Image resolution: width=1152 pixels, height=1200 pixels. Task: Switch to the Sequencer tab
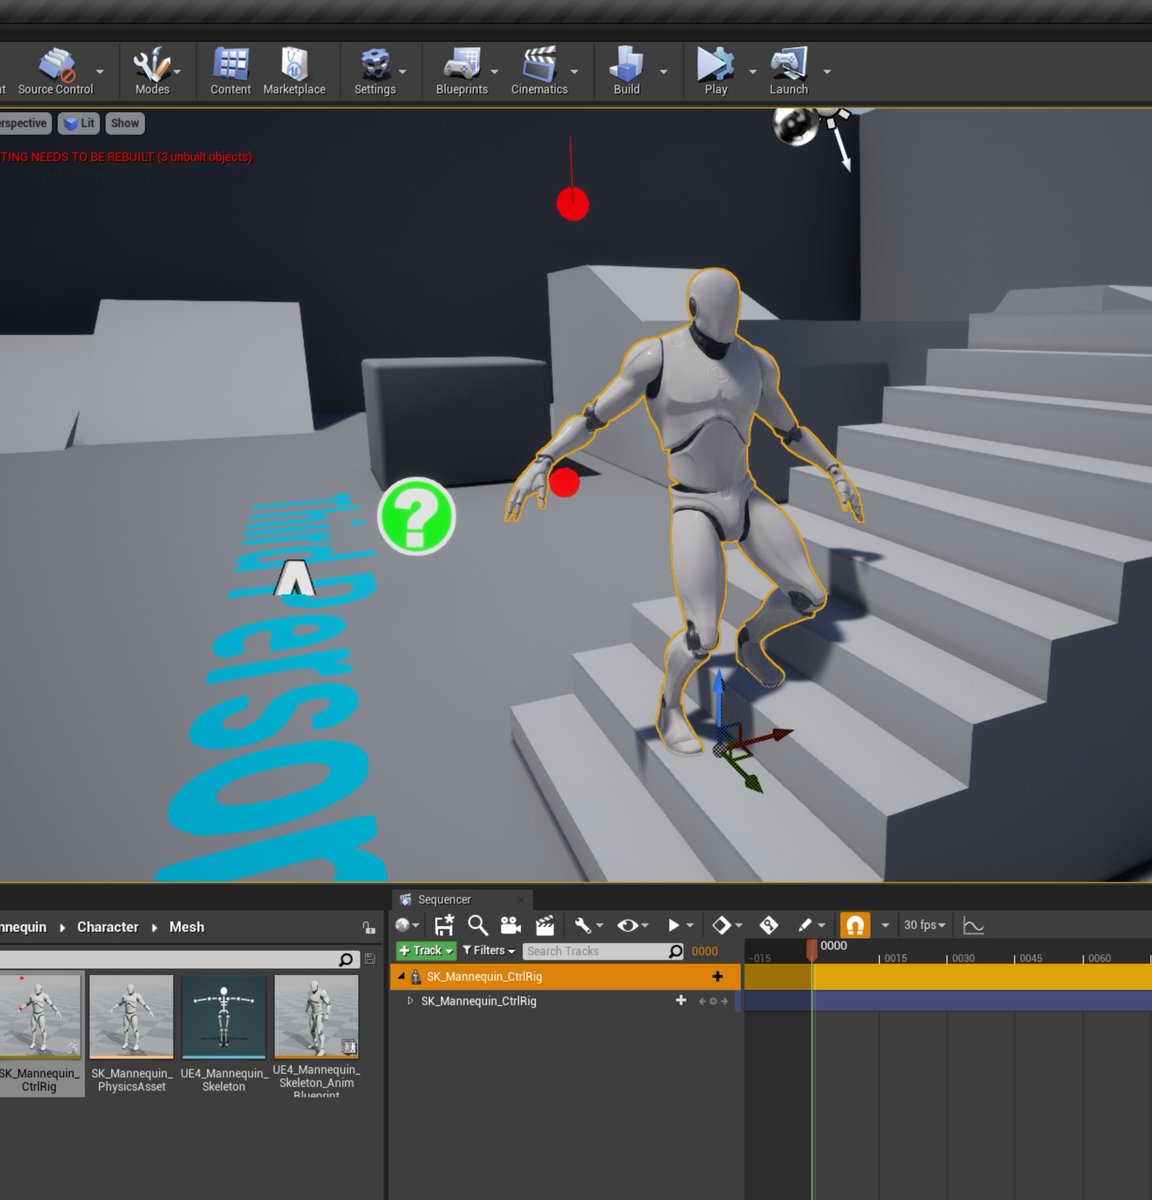coord(443,899)
